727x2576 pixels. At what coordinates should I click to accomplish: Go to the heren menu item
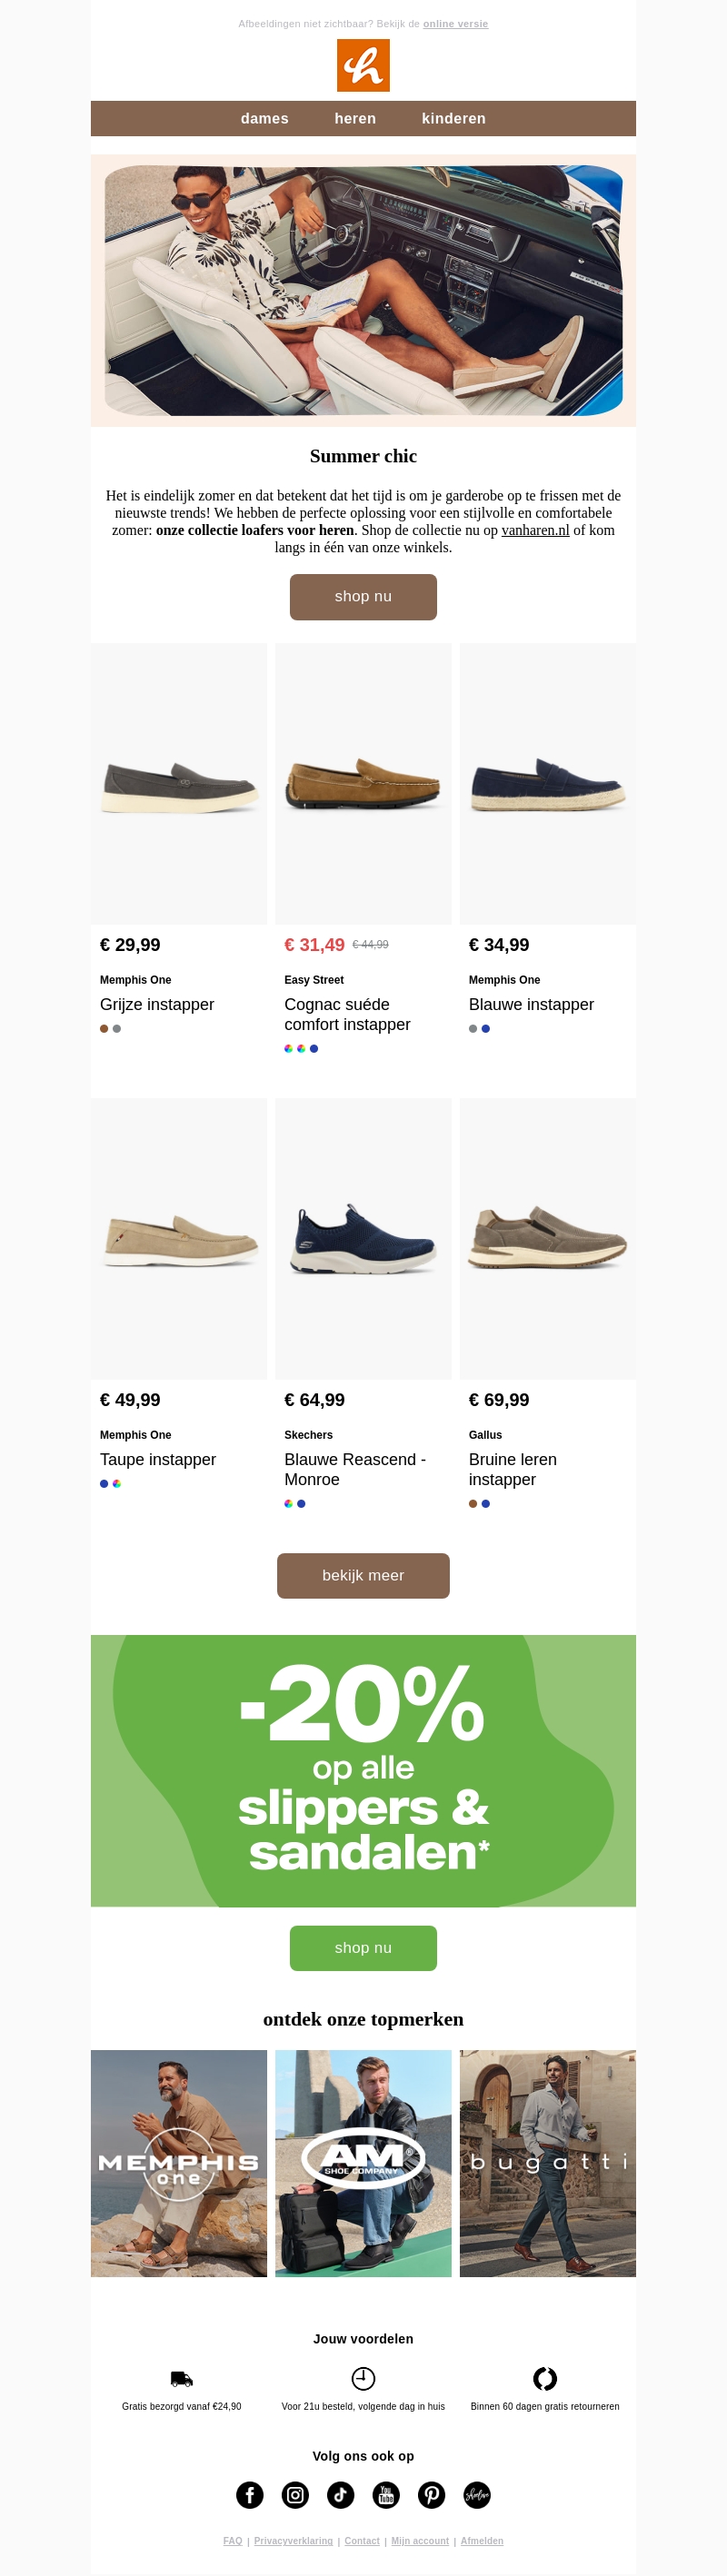(x=355, y=119)
